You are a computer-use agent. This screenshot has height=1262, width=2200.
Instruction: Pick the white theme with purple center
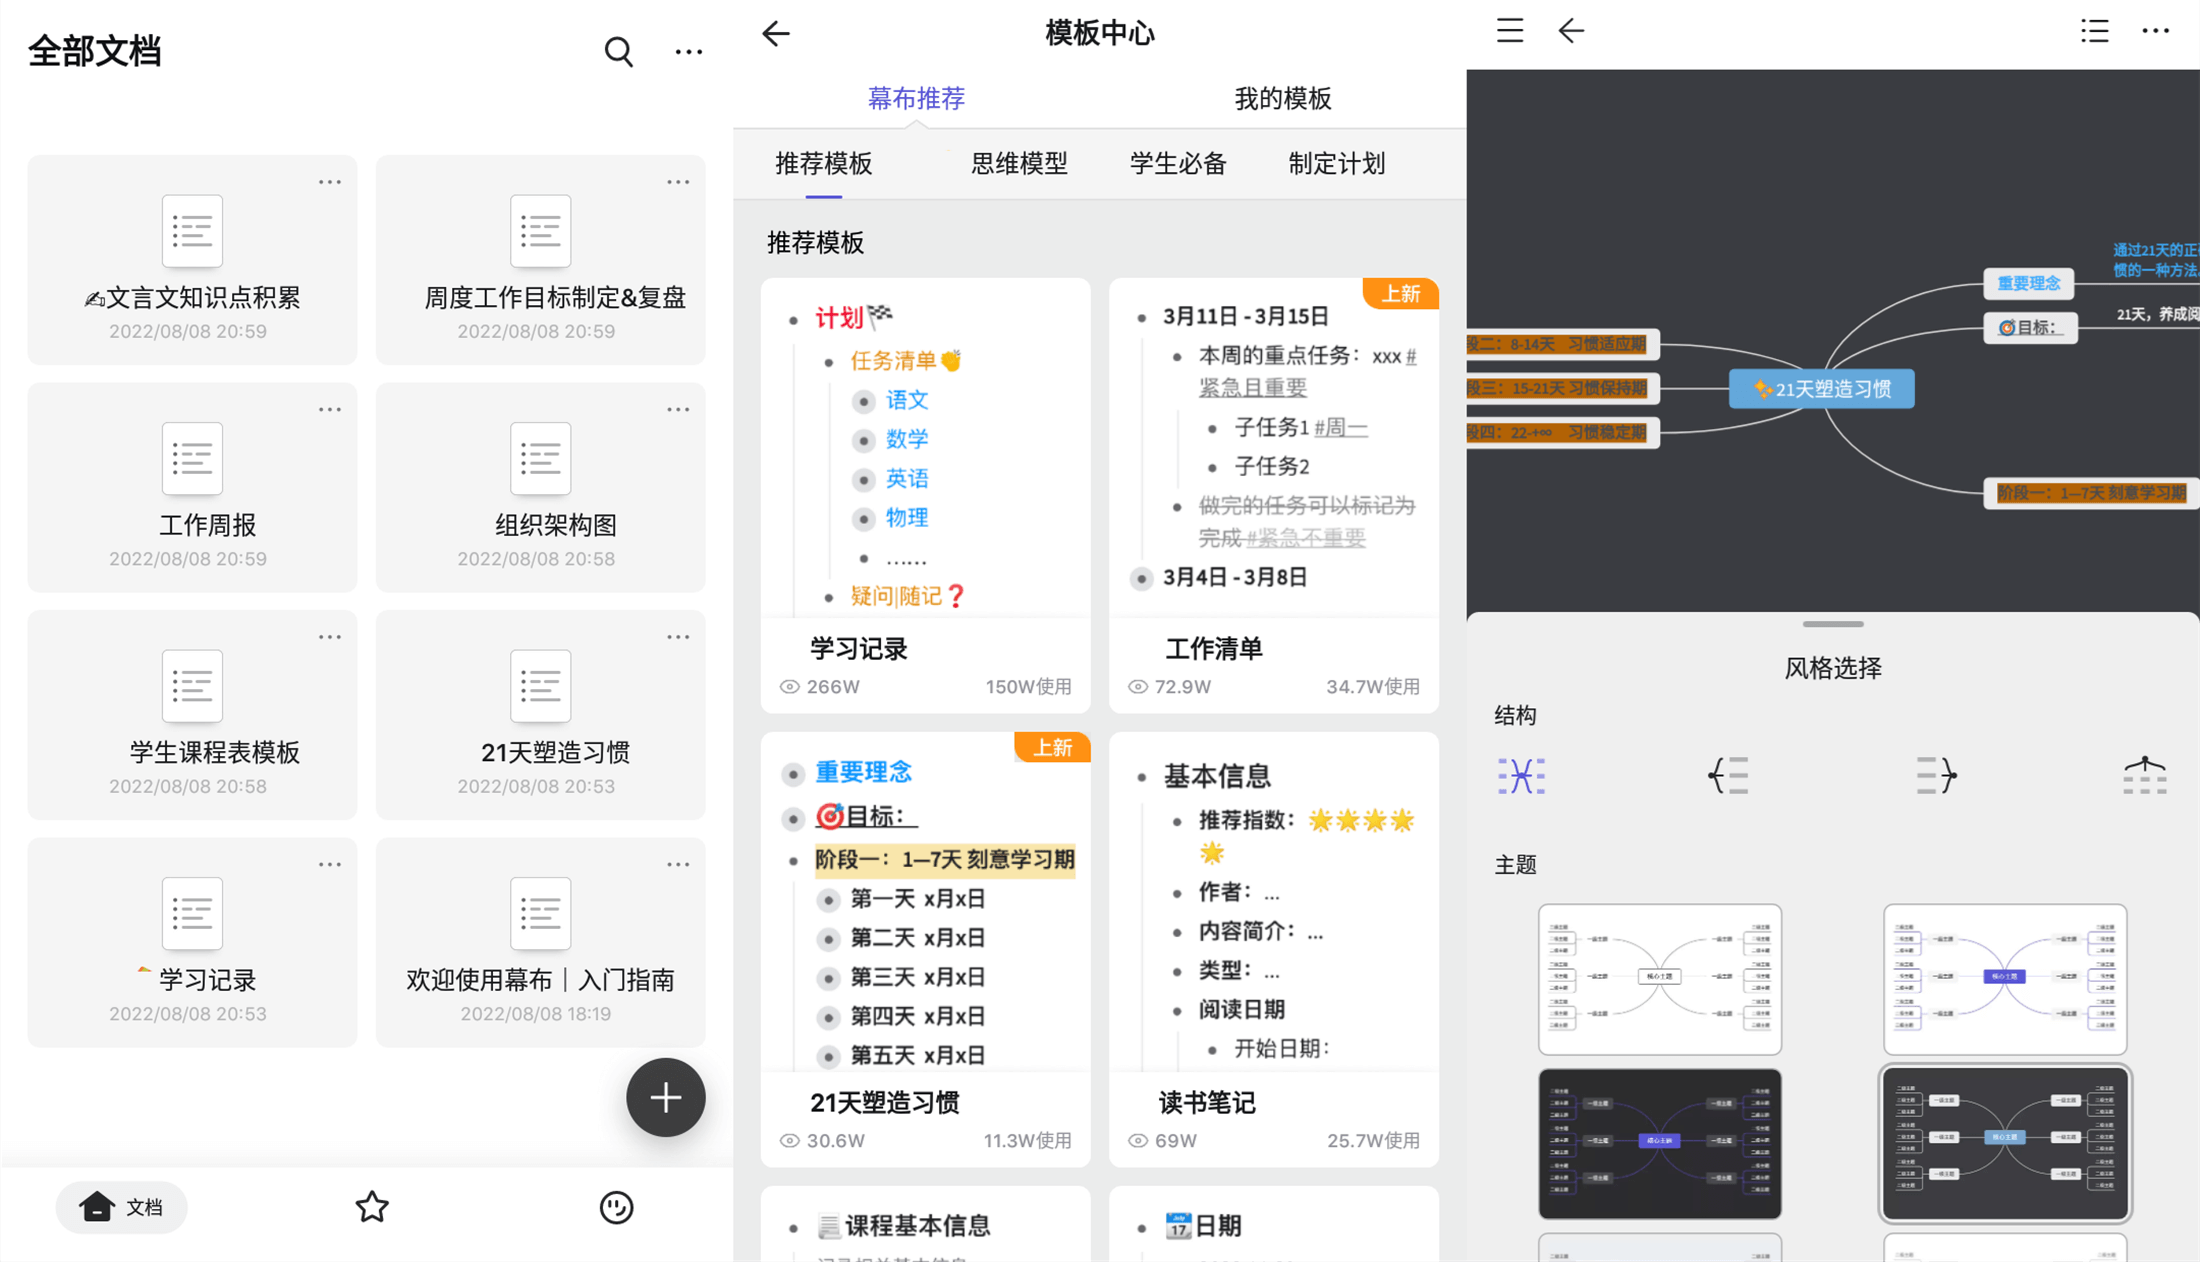coord(2005,979)
